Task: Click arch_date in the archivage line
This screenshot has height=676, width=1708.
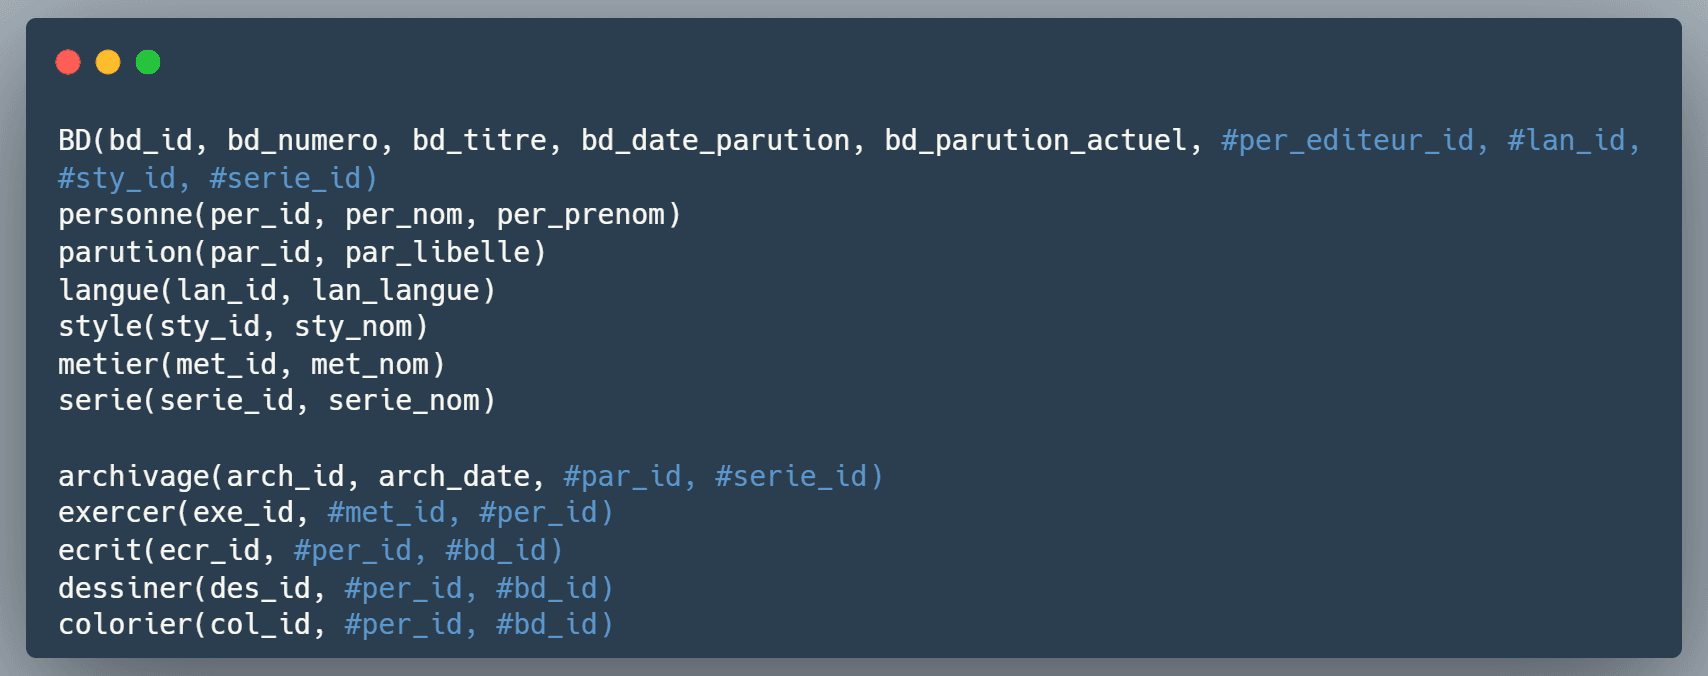Action: tap(453, 477)
